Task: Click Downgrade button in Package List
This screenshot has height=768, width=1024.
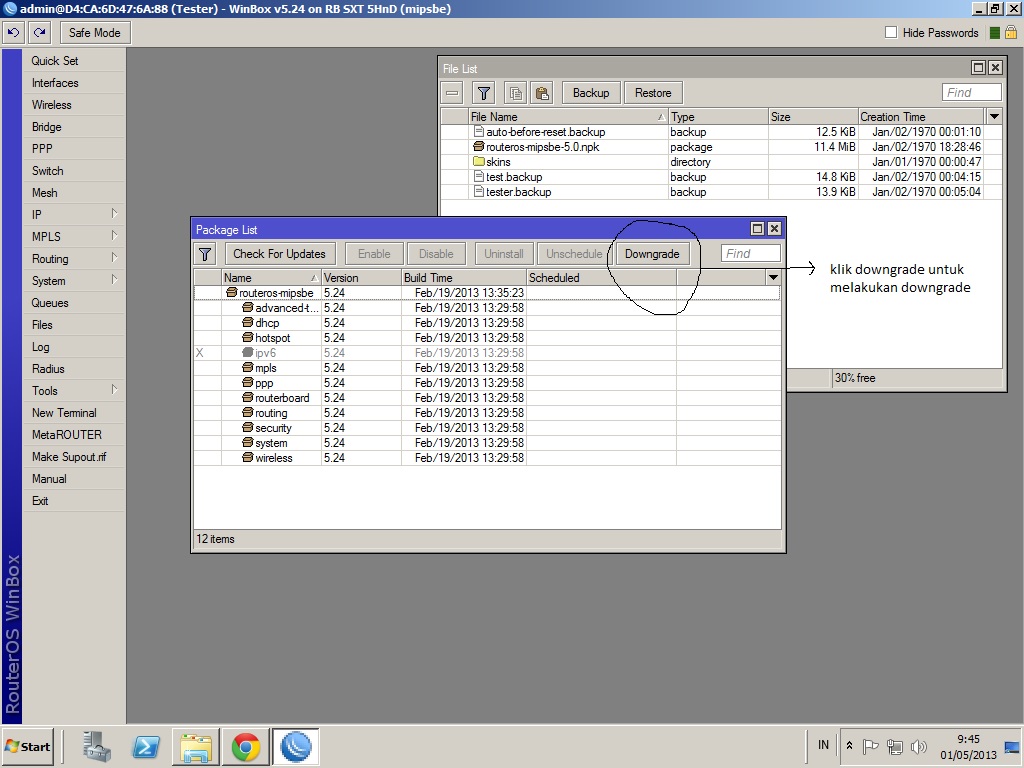Action: (x=652, y=254)
